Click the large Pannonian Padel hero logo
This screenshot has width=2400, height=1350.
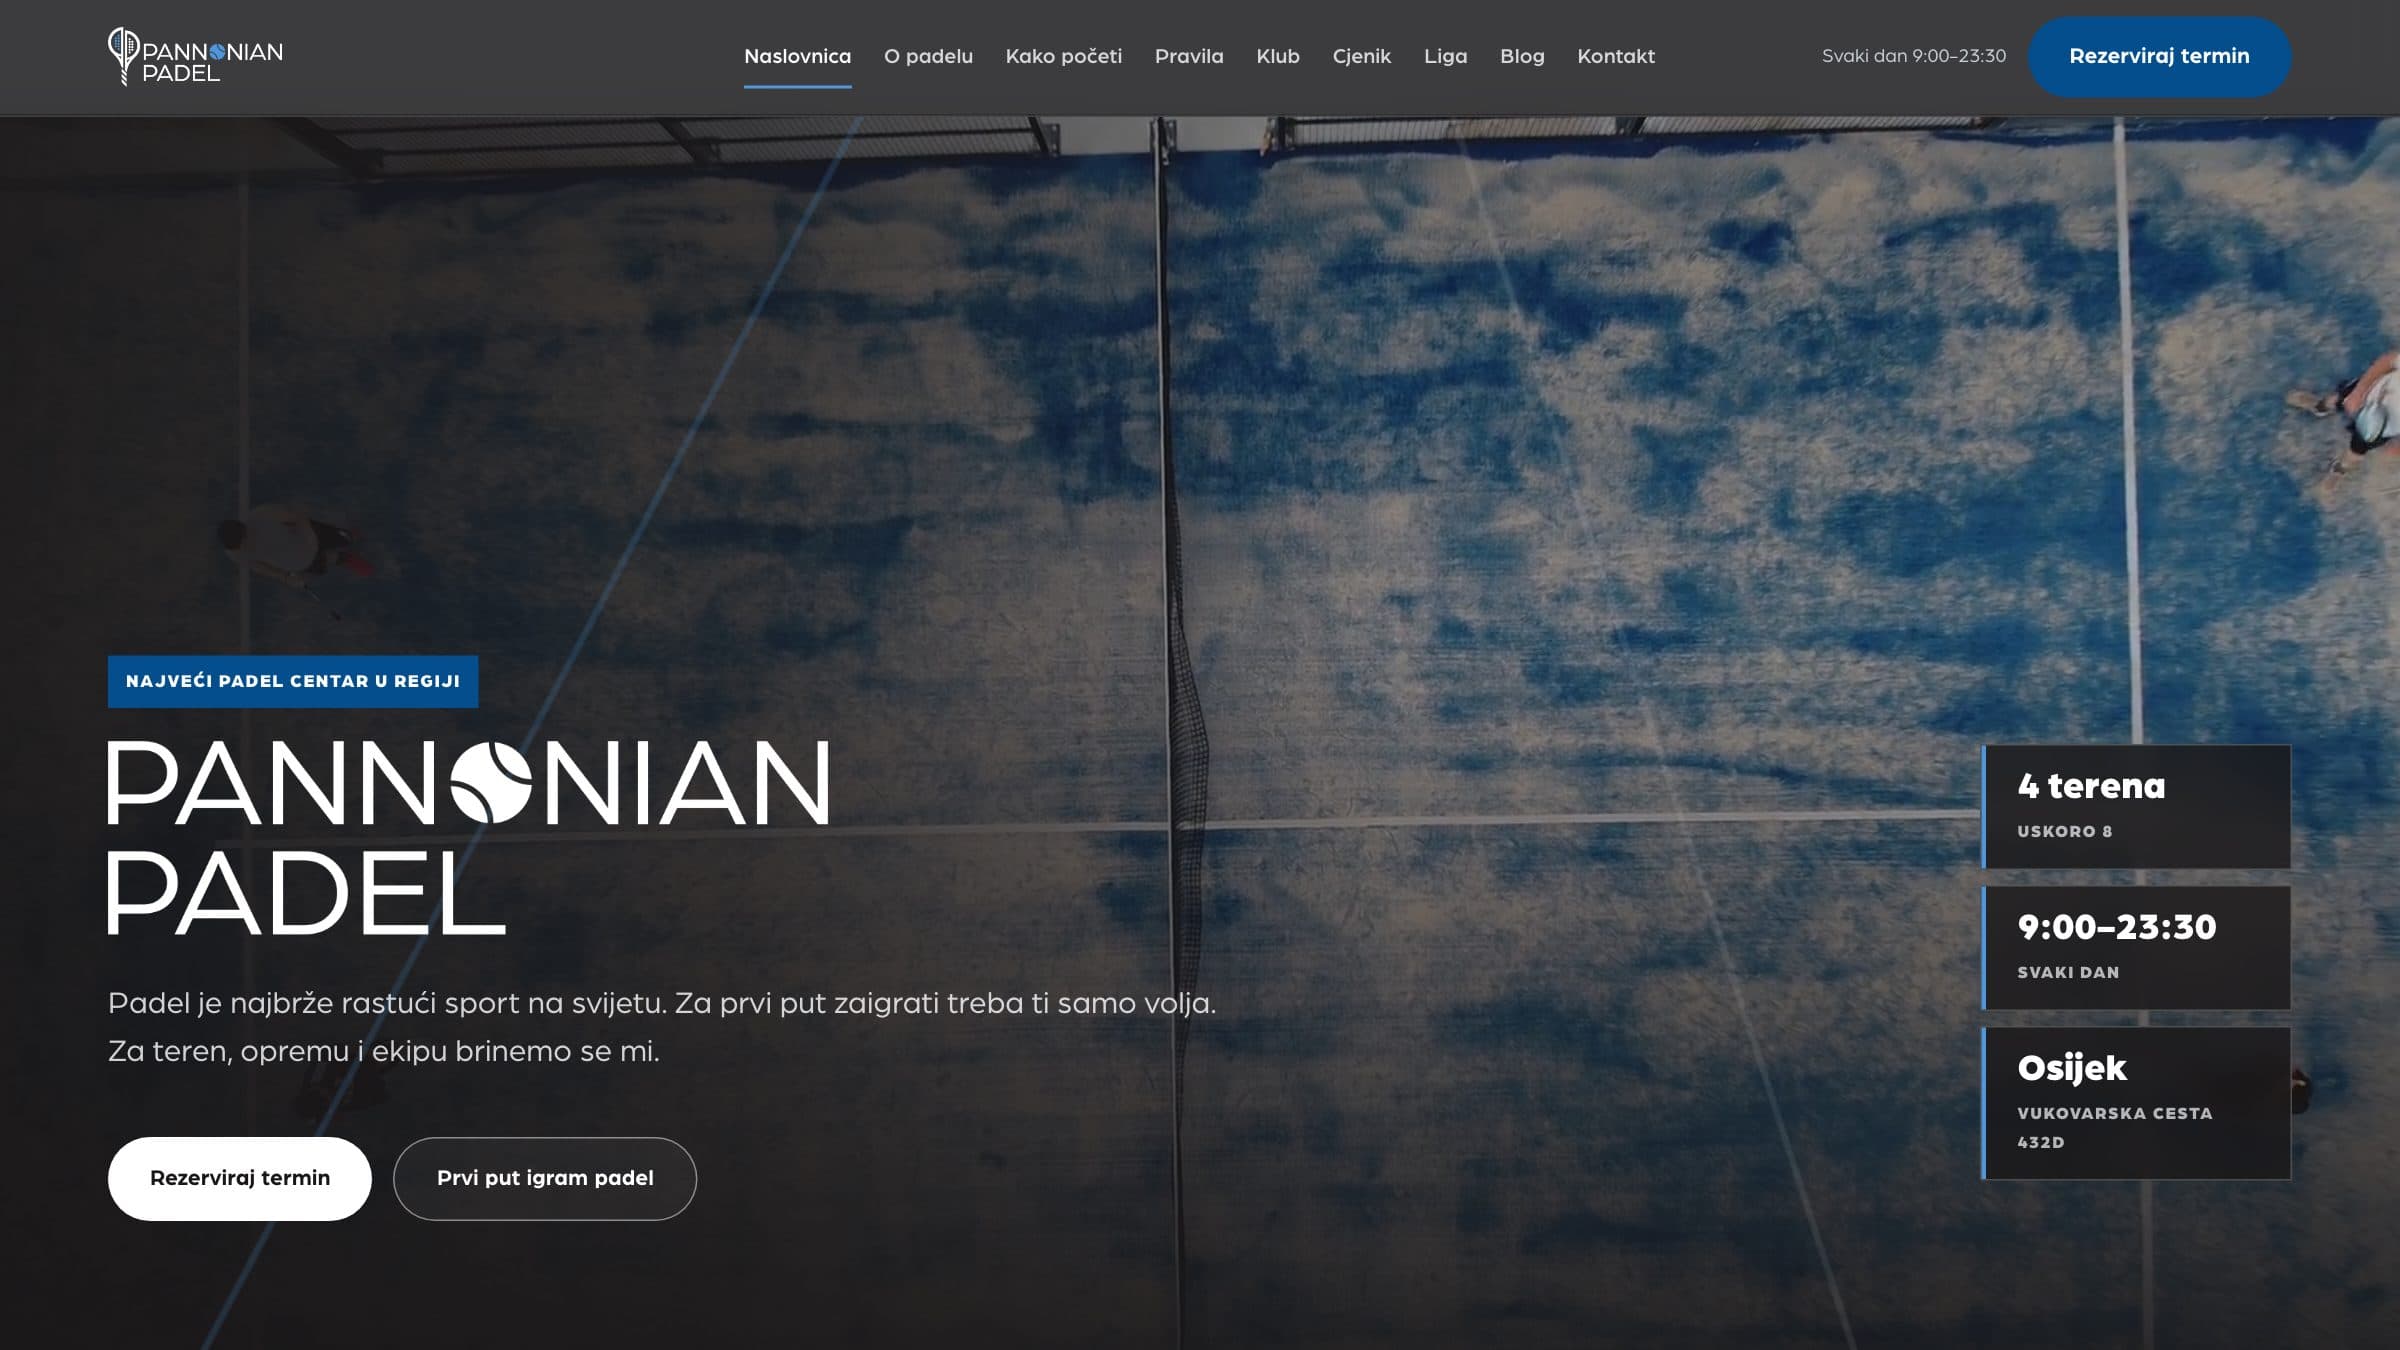(x=468, y=837)
